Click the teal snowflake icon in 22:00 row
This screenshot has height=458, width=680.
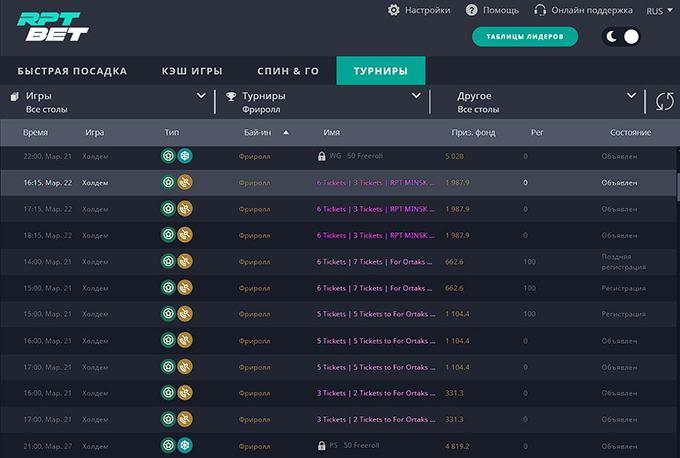[x=185, y=156]
